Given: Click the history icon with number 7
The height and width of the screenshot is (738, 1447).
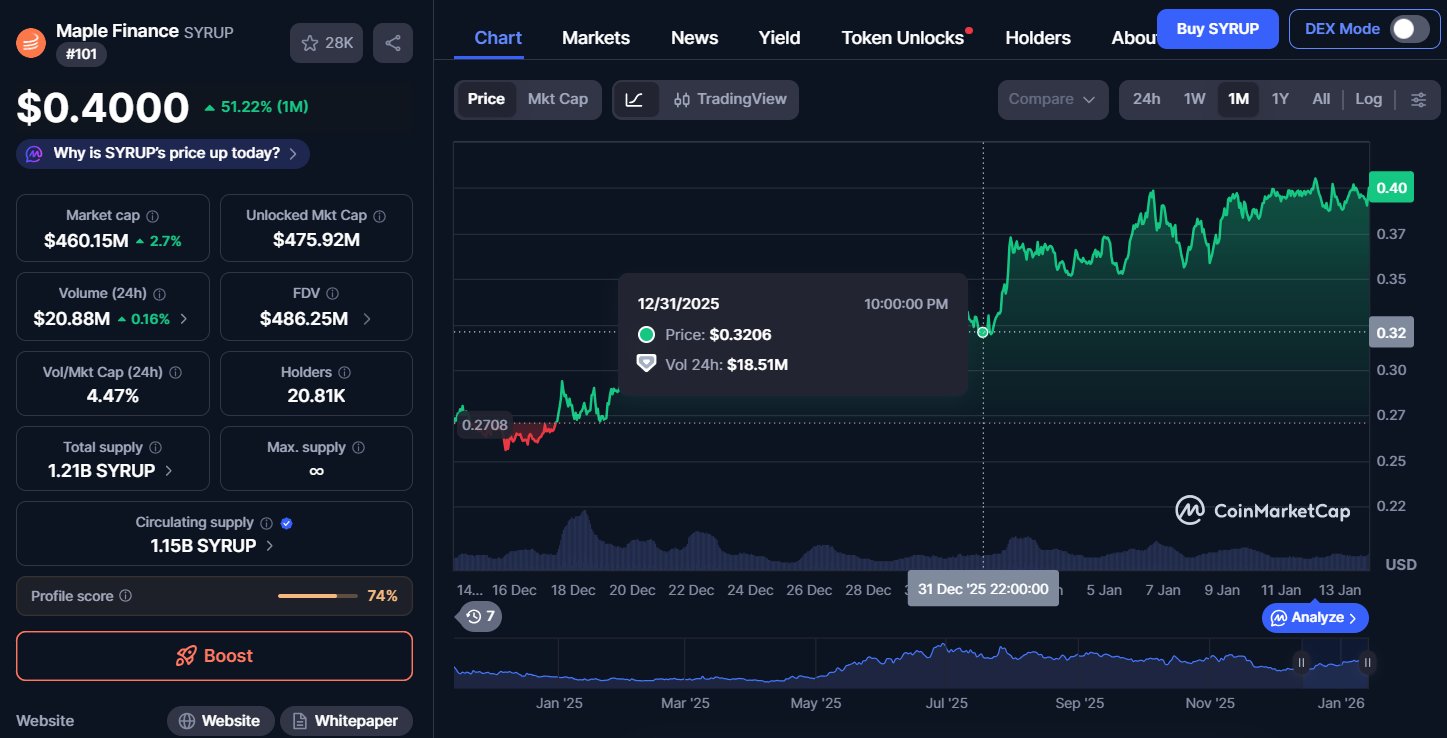Looking at the screenshot, I should click(481, 616).
